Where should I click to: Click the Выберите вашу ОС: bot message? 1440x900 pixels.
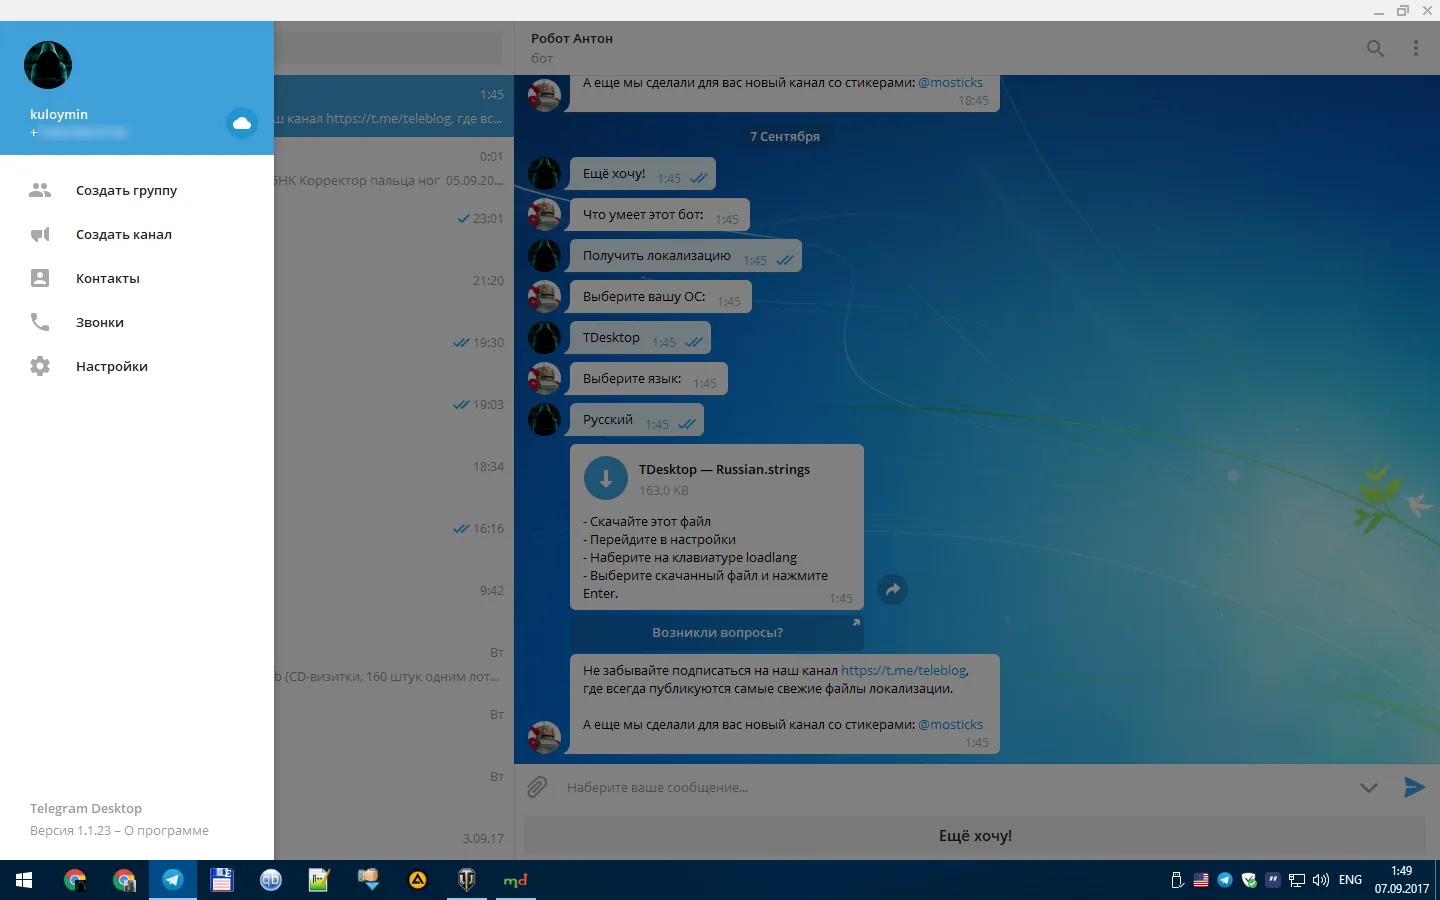[x=661, y=297]
